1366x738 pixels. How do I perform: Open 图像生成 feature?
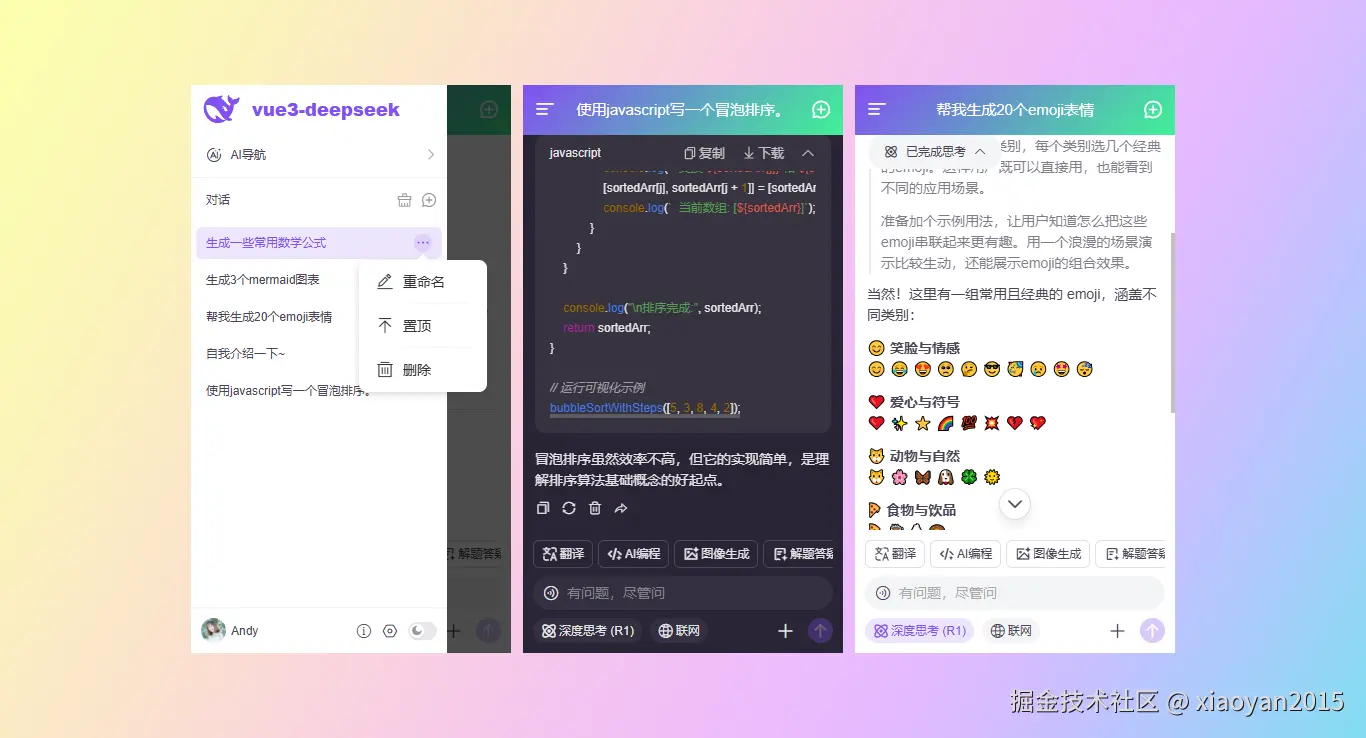[715, 553]
